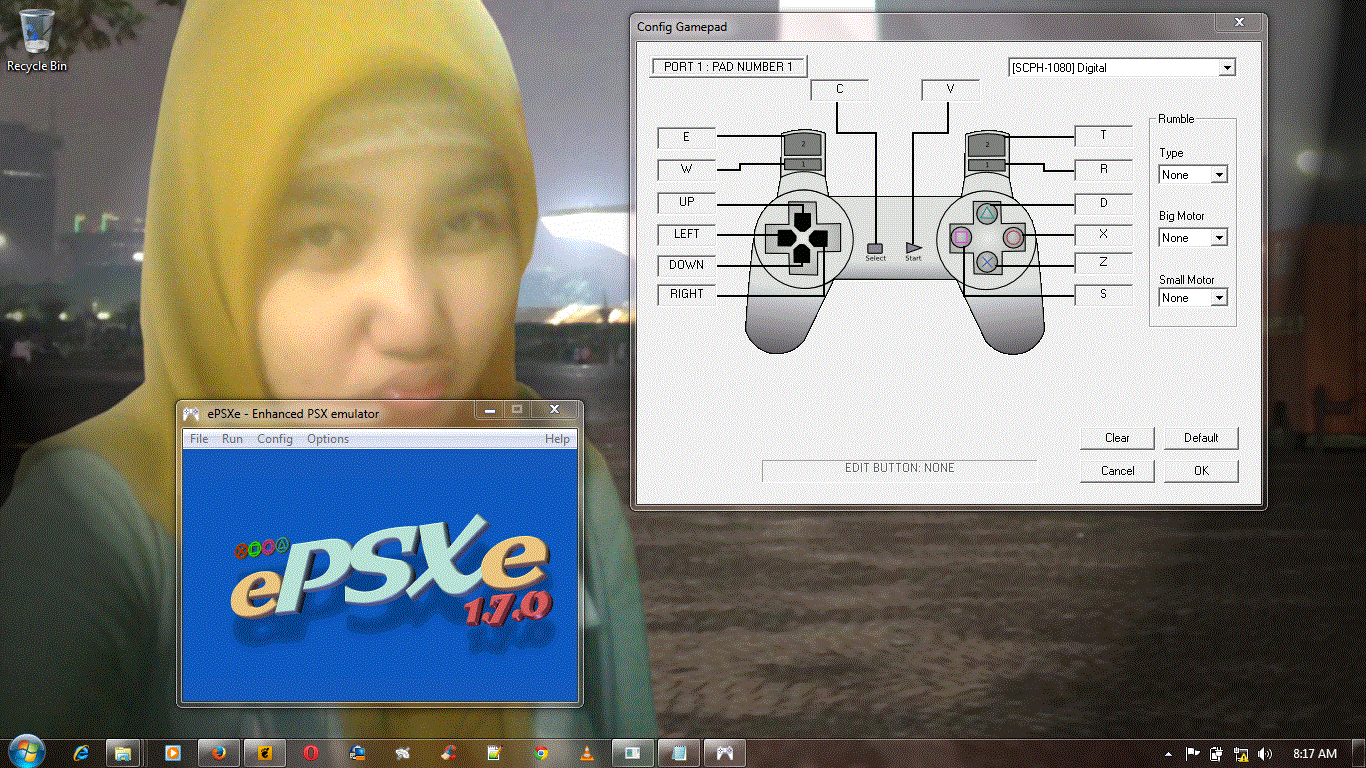The width and height of the screenshot is (1366, 768).
Task: Select the LEFT direction key field
Action: tap(687, 234)
